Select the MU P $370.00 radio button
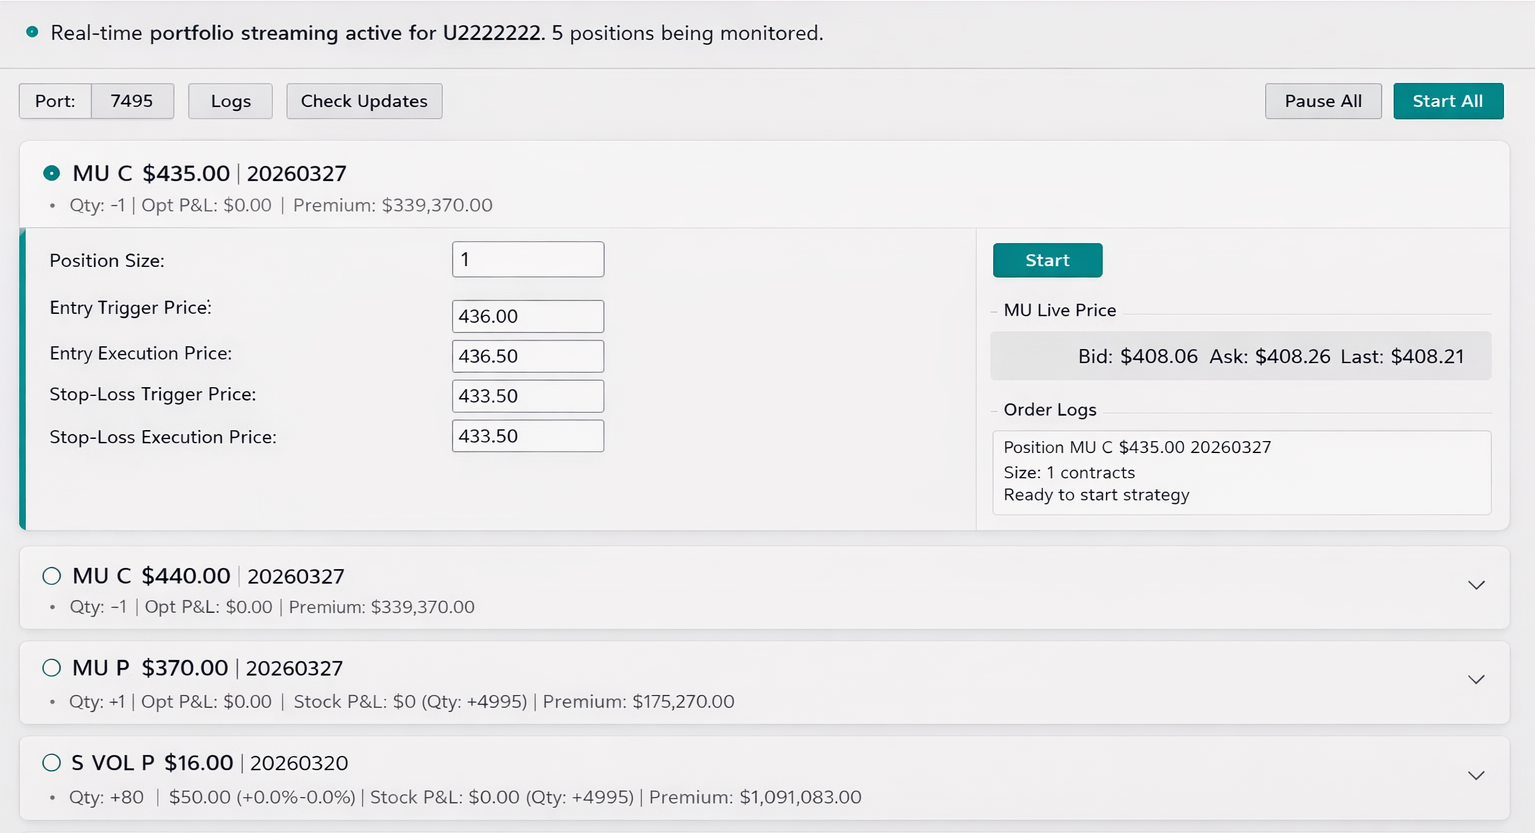 pos(52,668)
